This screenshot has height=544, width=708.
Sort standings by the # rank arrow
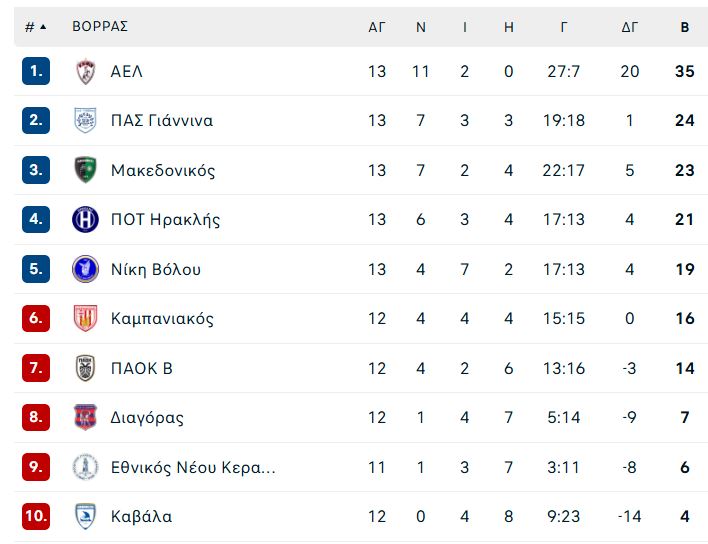(36, 27)
